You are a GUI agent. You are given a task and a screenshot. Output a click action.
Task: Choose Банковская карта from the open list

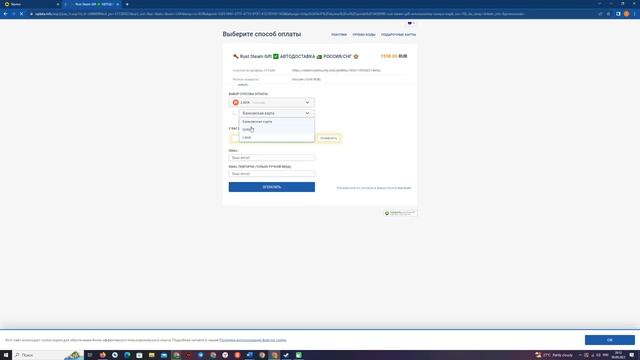(276, 122)
